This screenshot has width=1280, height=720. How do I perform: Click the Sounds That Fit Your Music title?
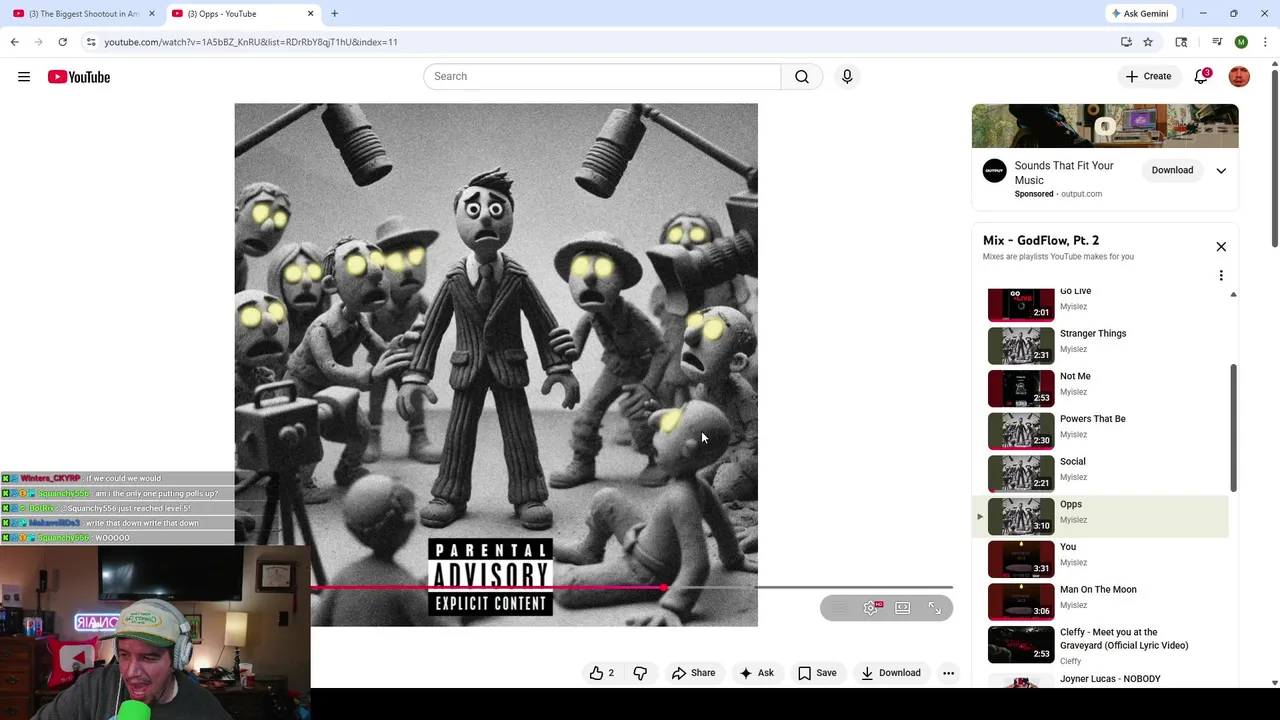pos(1064,173)
